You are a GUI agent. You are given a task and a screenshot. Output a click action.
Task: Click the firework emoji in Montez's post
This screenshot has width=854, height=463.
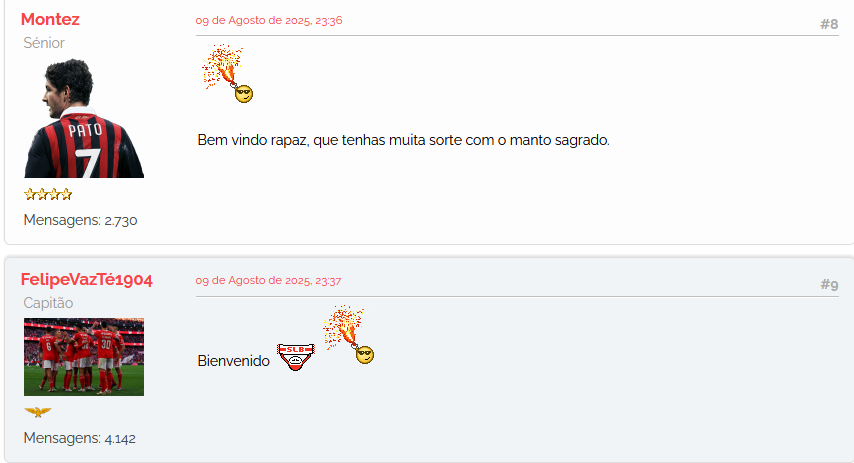(x=222, y=66)
